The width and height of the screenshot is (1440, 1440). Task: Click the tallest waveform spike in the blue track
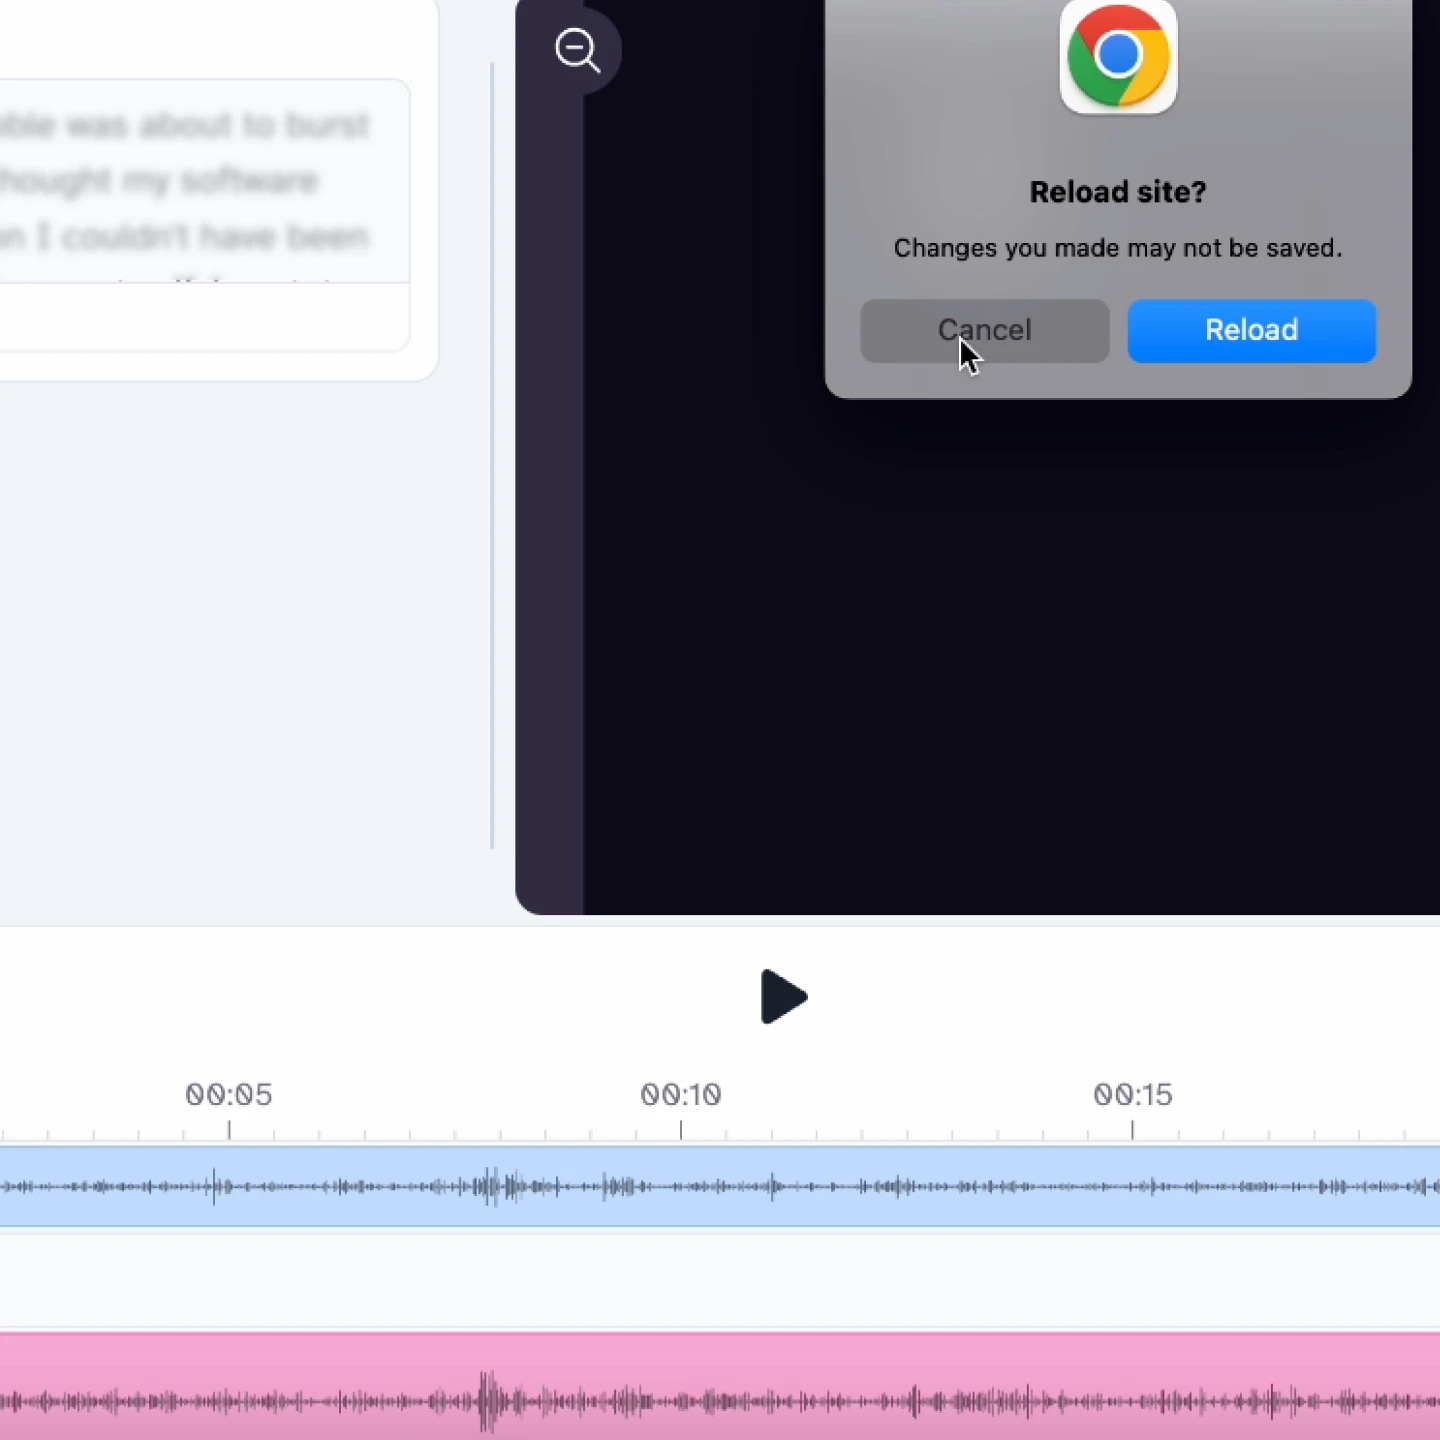[491, 1186]
